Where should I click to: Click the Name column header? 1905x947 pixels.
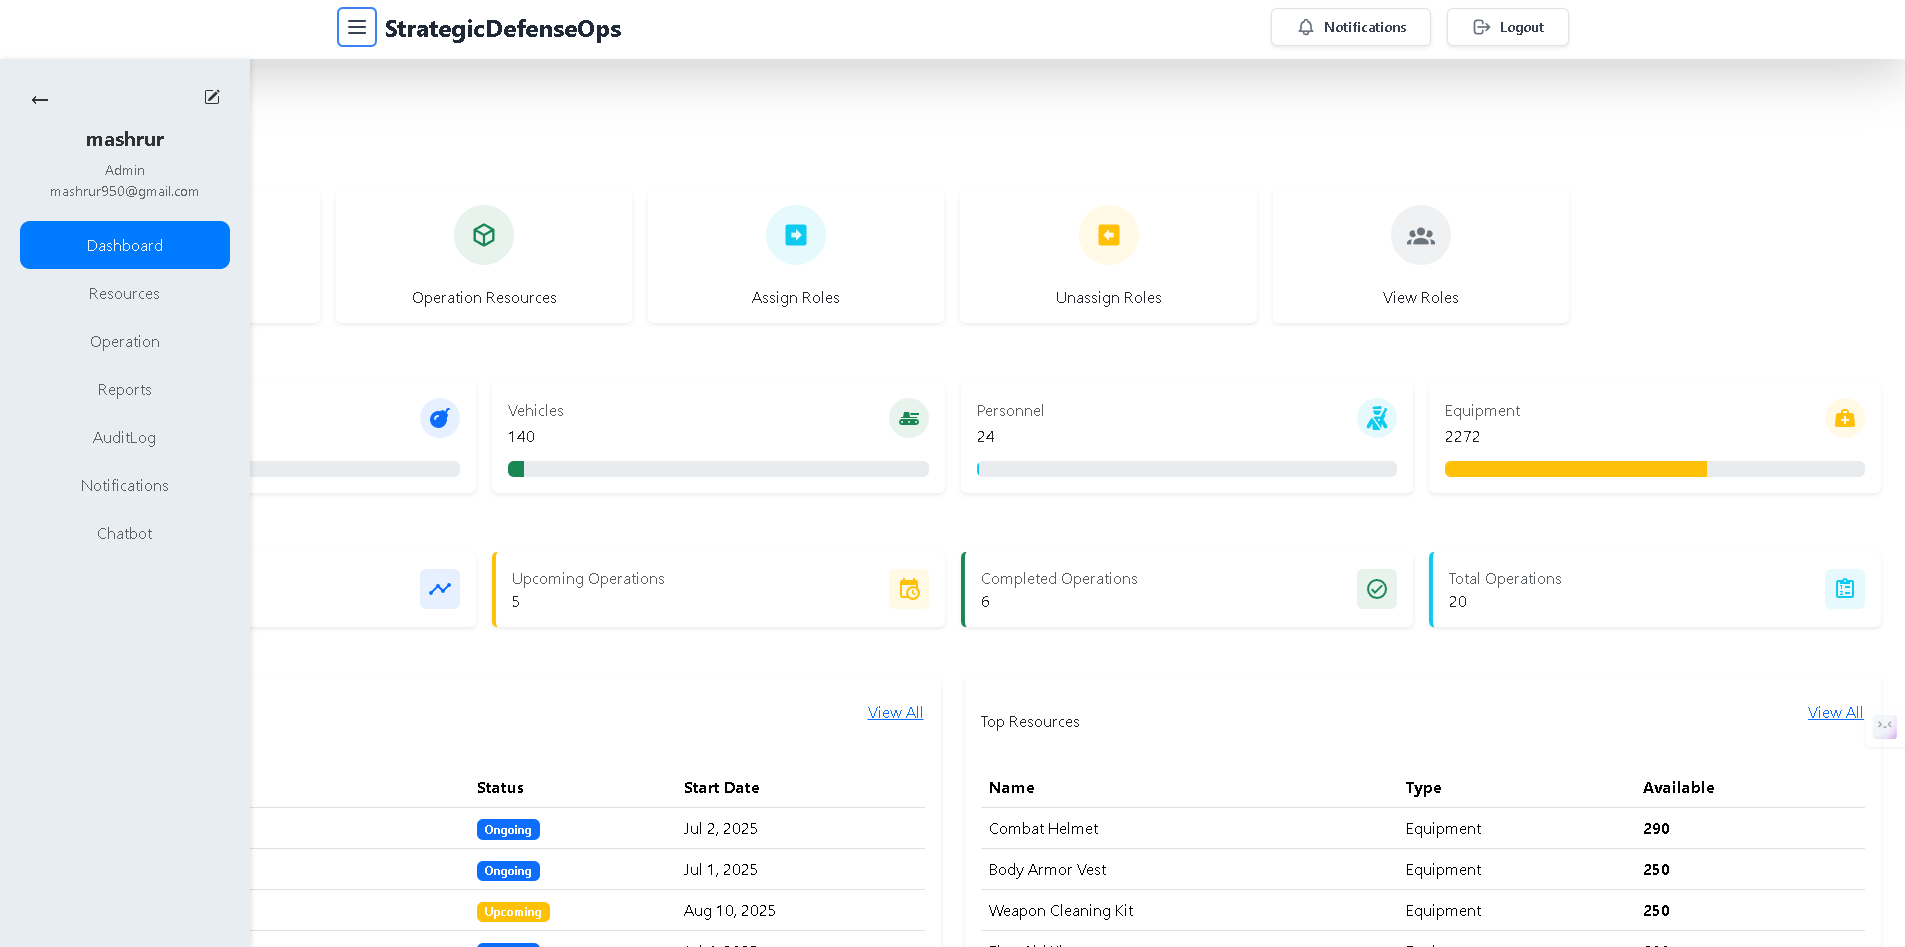(x=1011, y=787)
